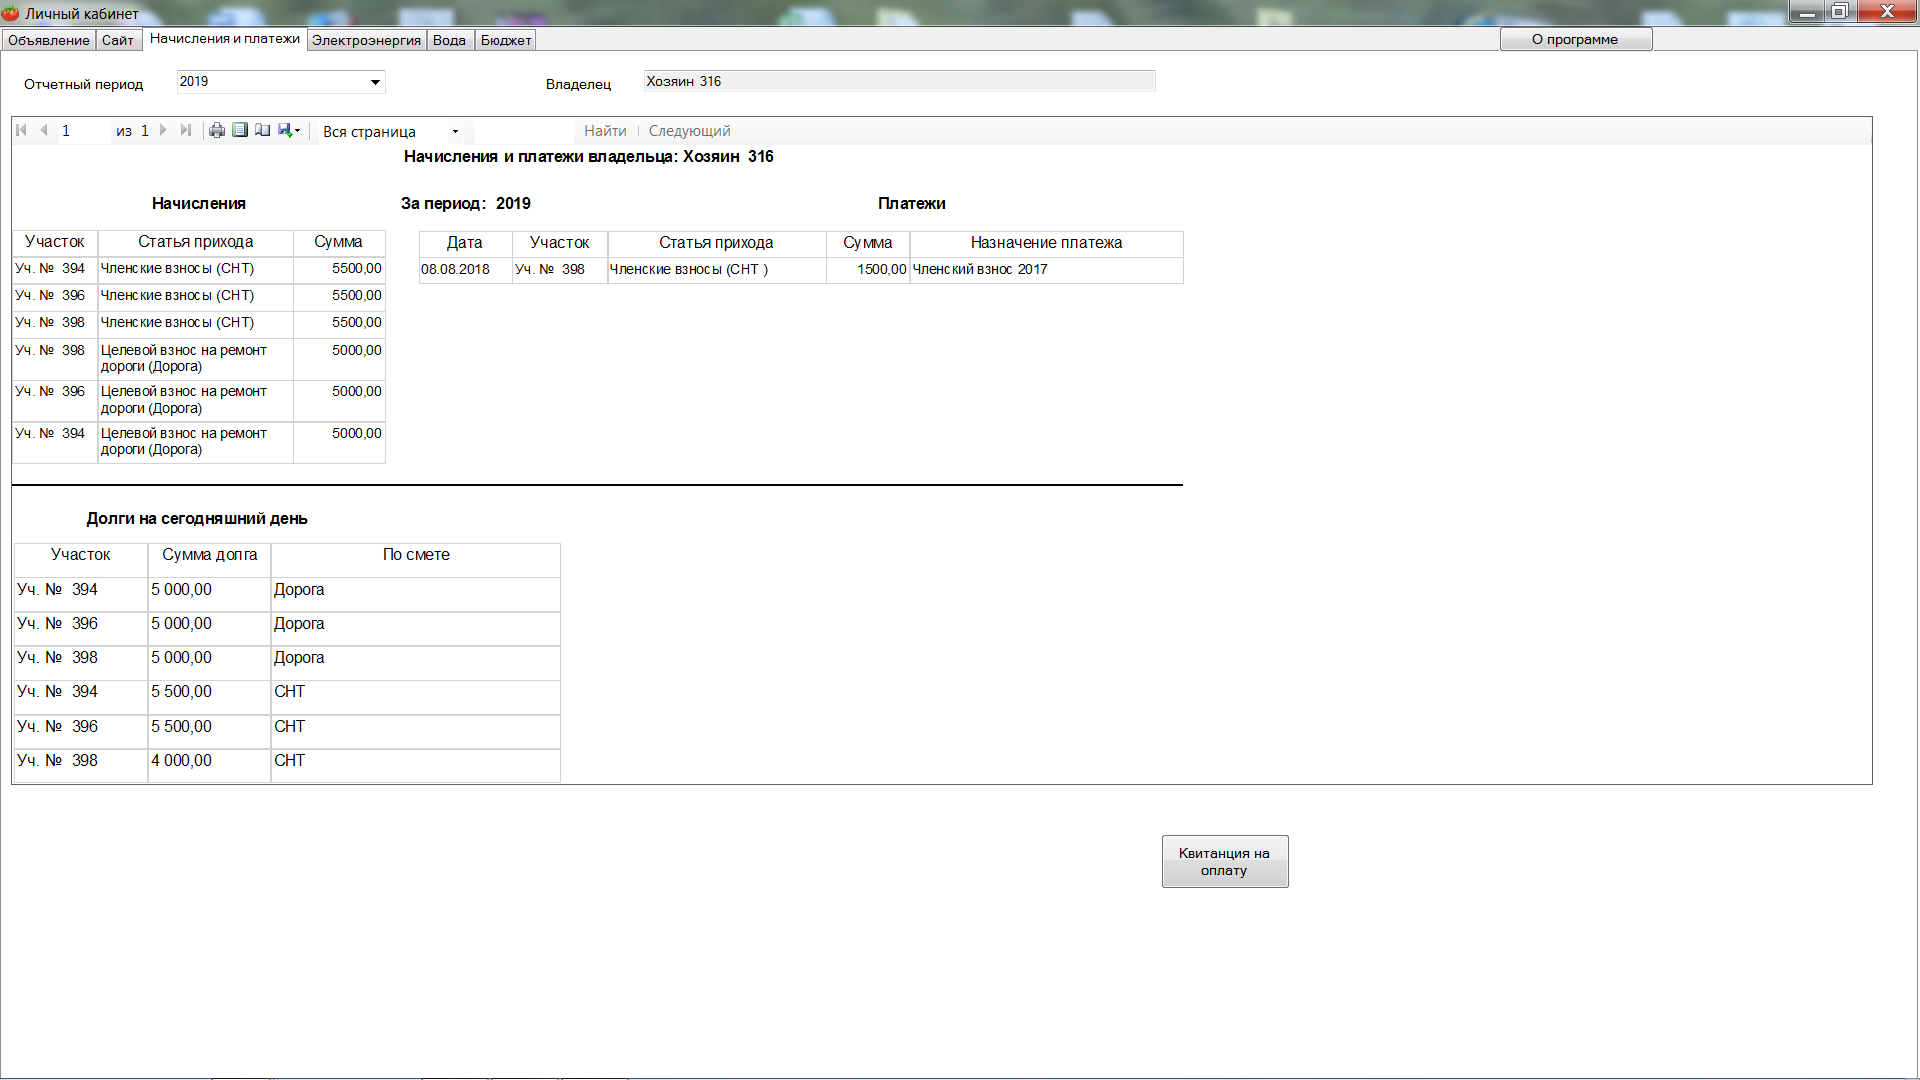
Task: Jump to last page arrow
Action: point(185,130)
